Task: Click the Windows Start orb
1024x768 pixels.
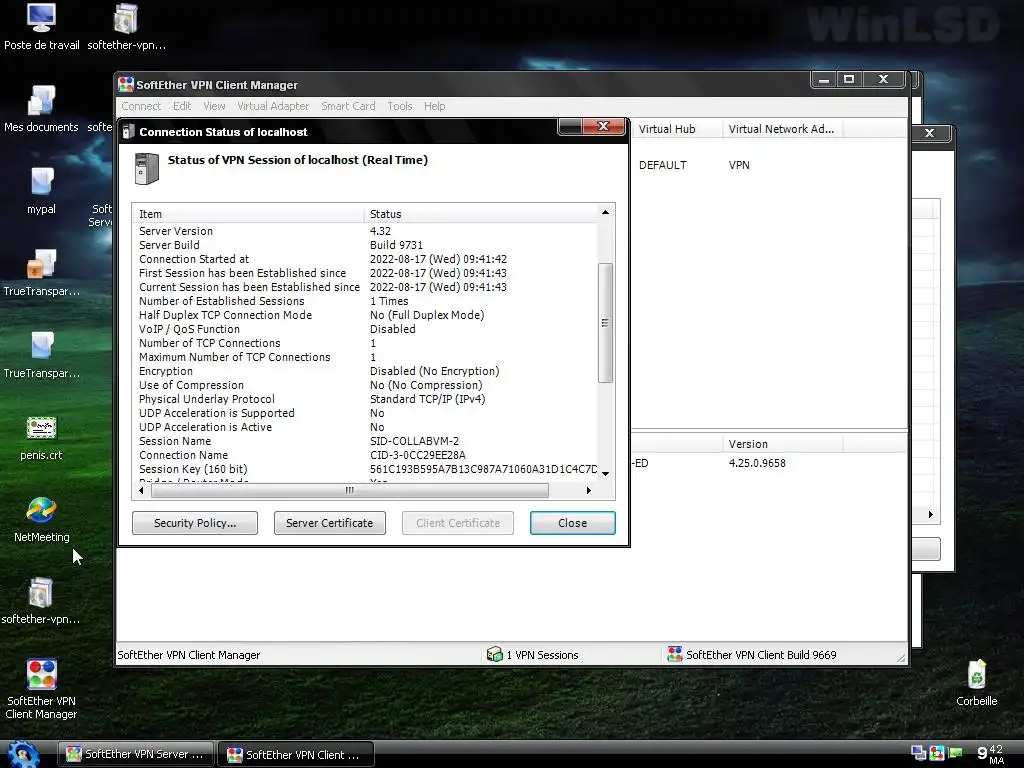Action: [23, 754]
